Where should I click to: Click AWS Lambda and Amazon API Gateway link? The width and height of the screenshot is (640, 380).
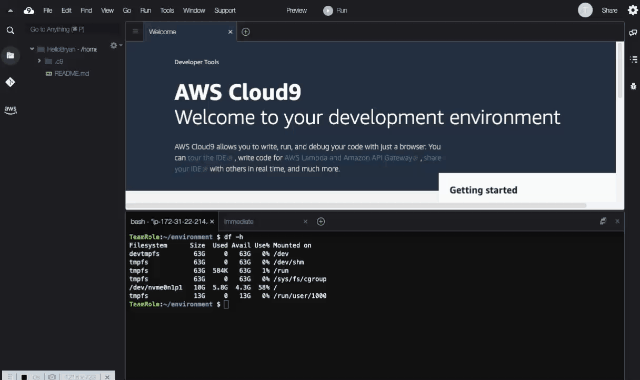click(x=351, y=158)
